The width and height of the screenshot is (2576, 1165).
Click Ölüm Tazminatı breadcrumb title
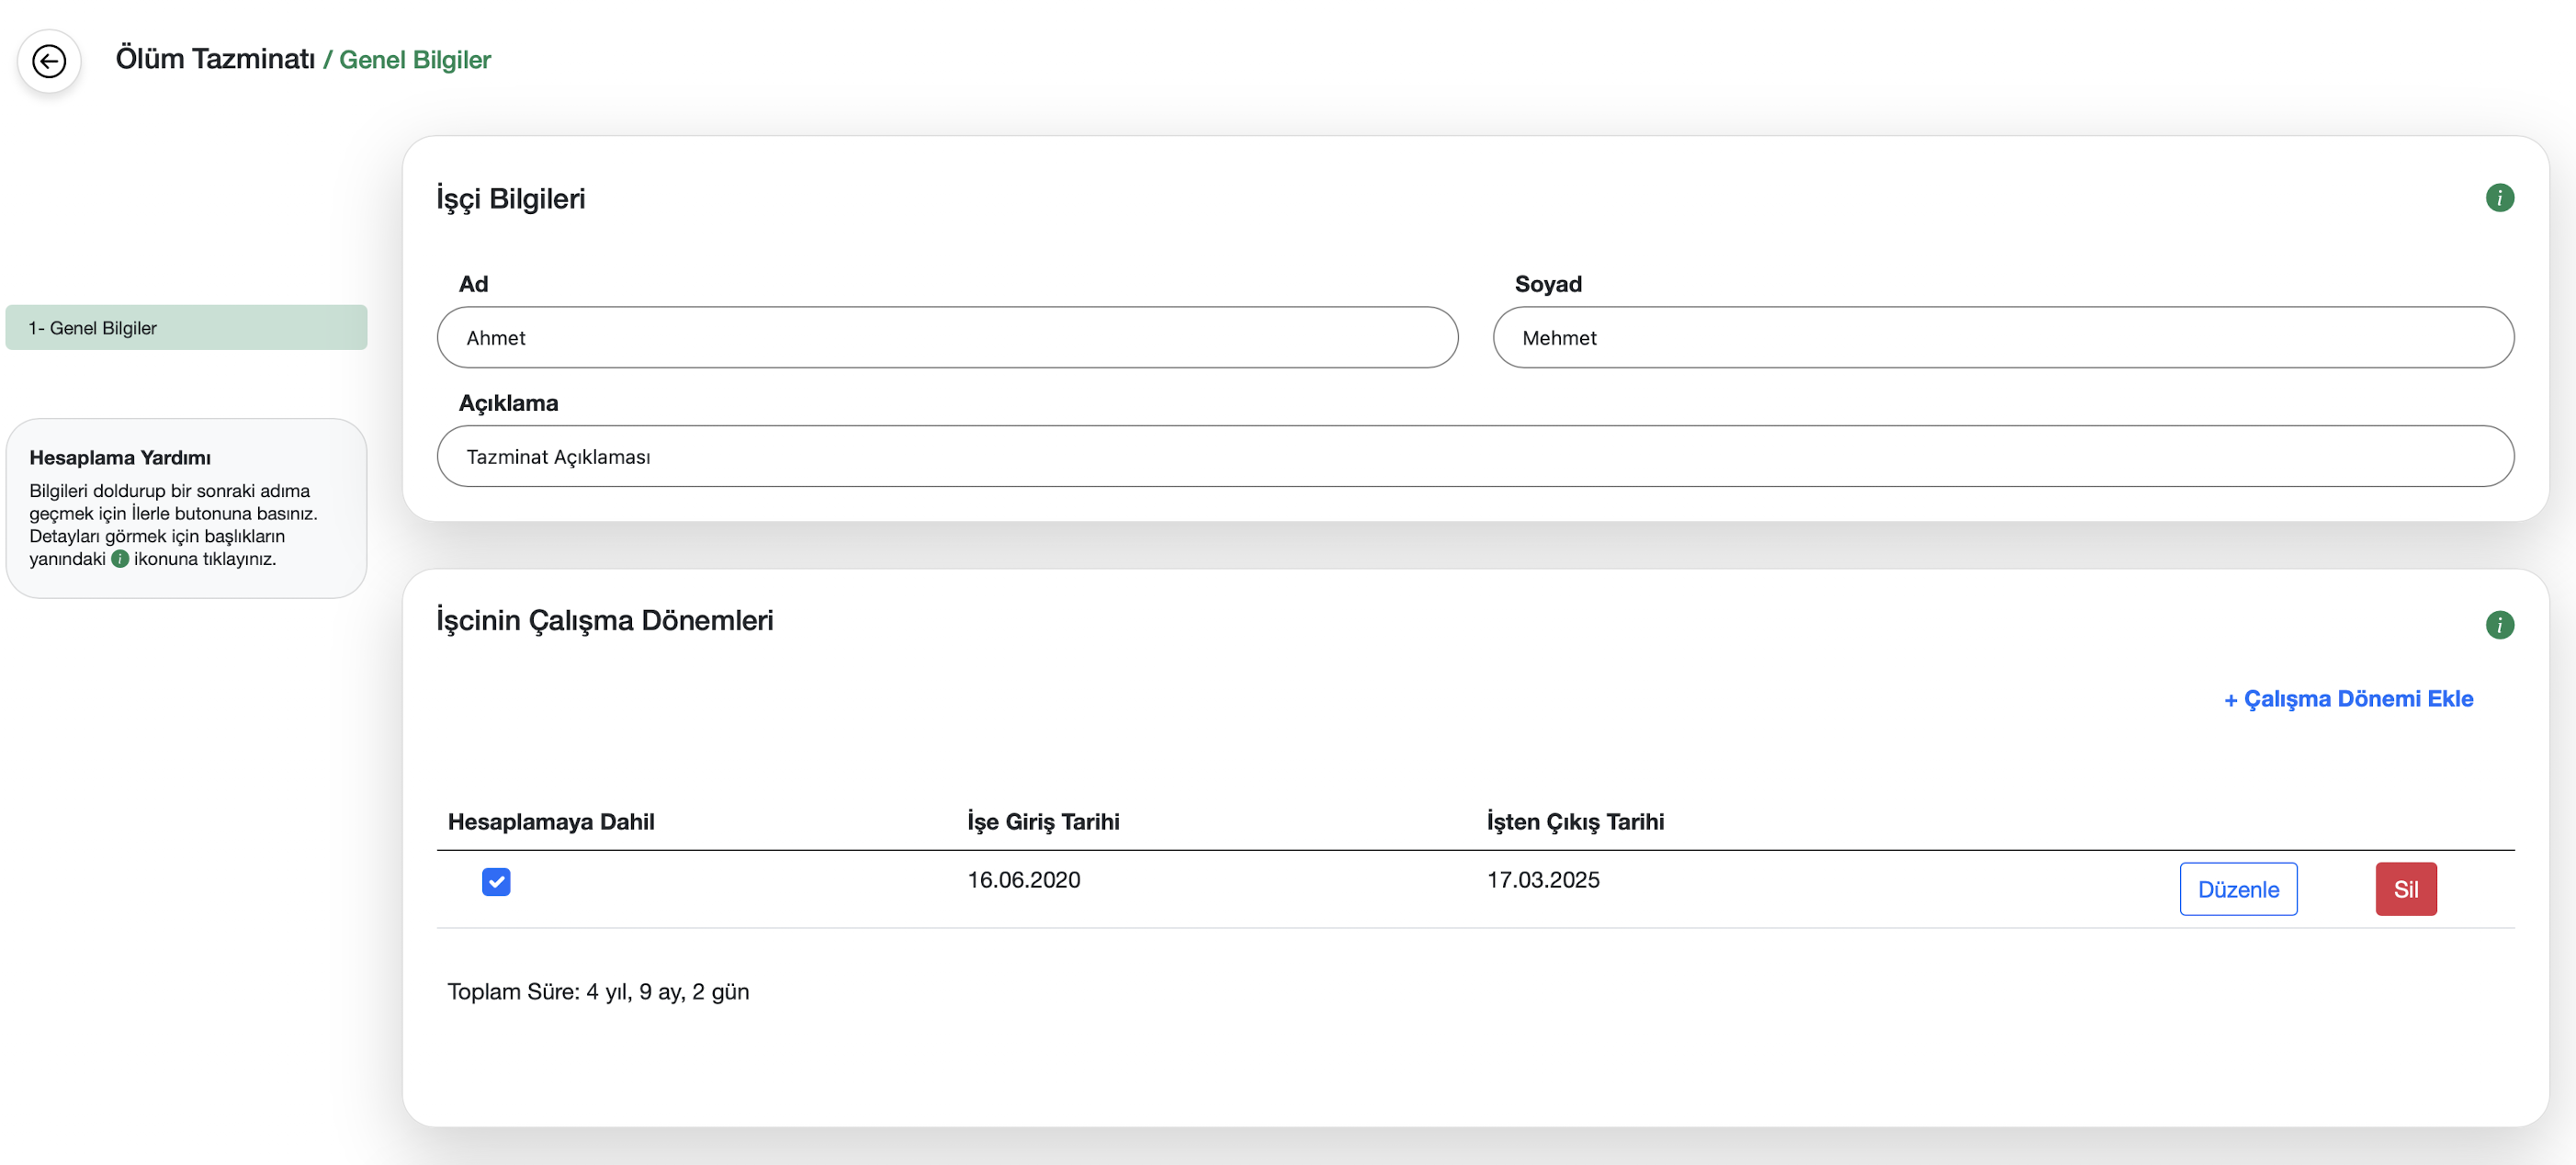click(215, 59)
